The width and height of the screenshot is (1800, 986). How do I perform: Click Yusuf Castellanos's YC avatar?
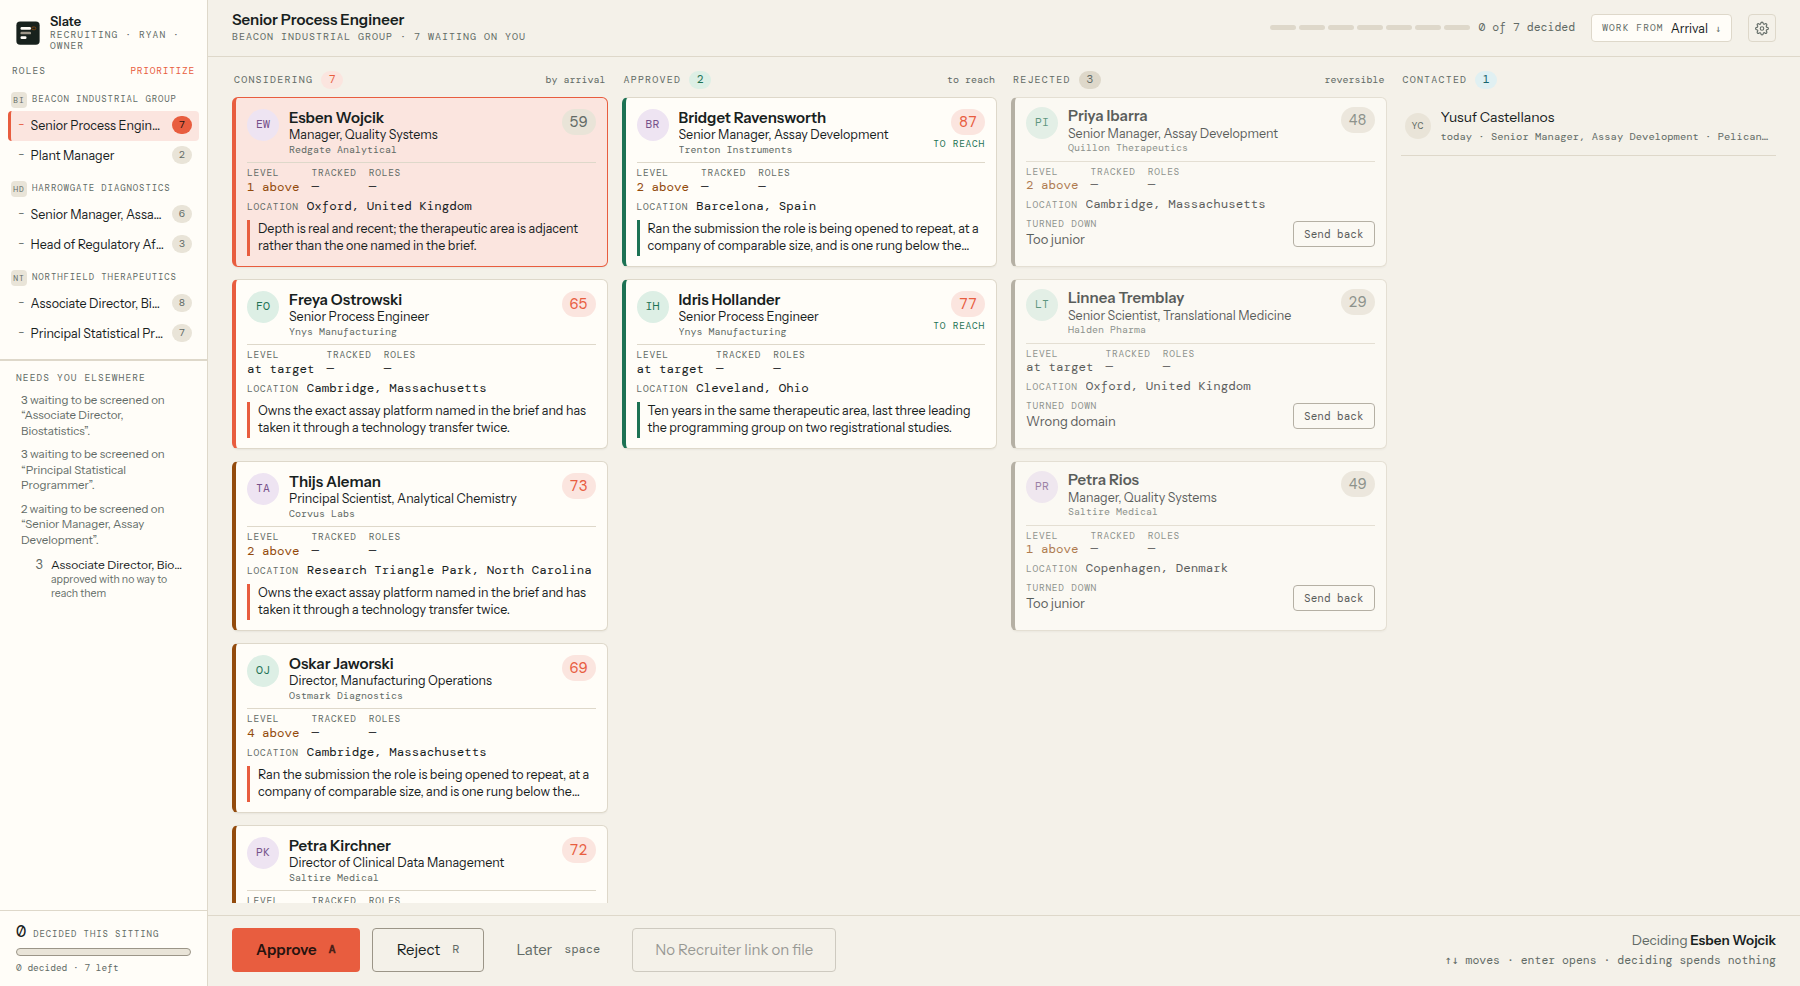(1418, 126)
